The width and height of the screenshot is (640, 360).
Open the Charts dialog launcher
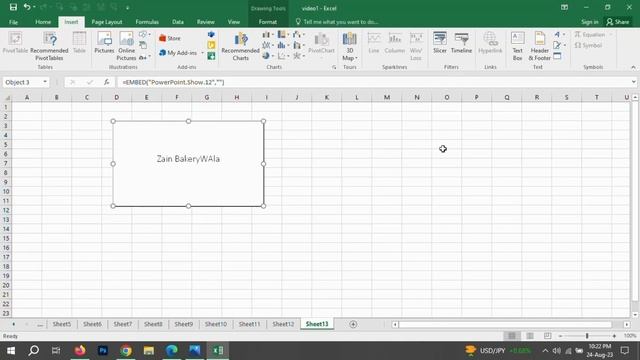(334, 67)
